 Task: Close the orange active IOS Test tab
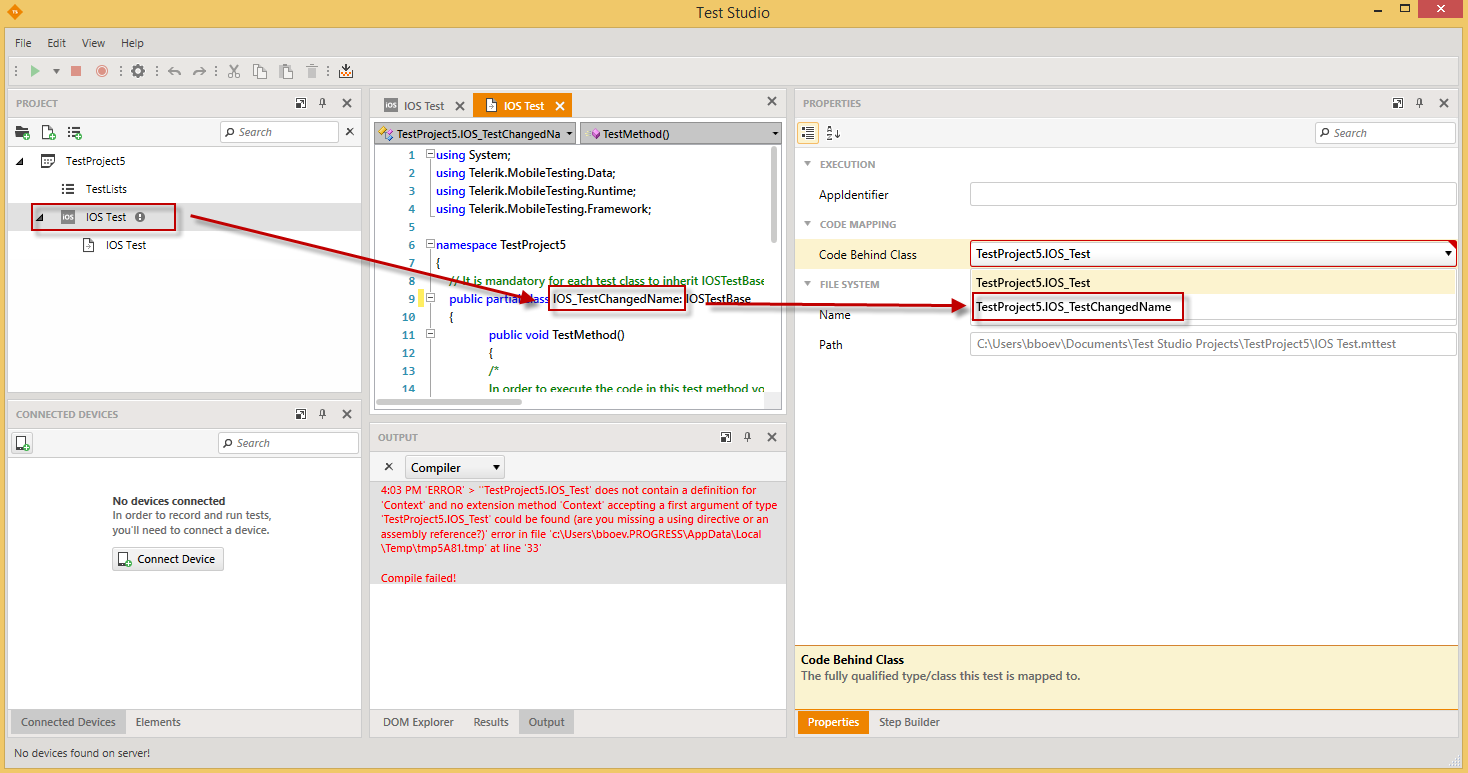pos(560,105)
